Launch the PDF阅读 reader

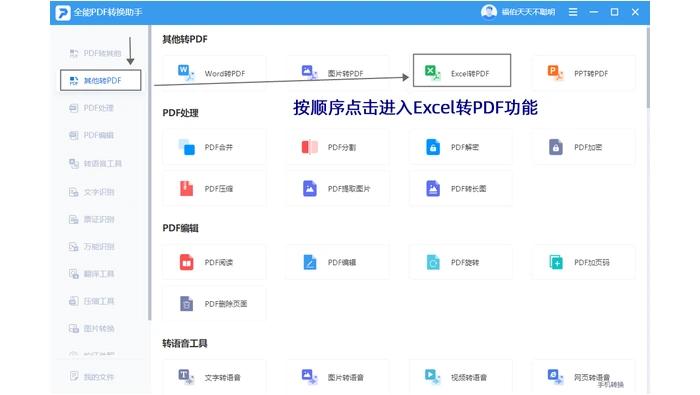(x=214, y=262)
